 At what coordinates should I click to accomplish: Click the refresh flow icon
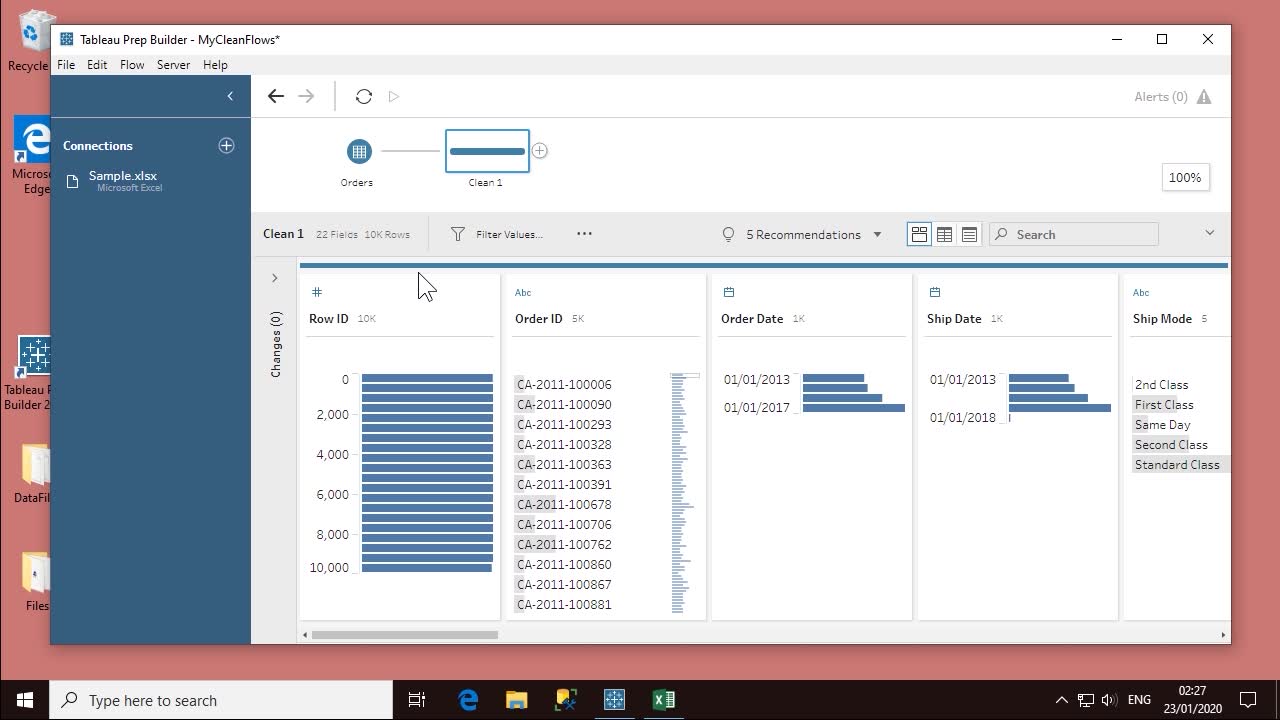click(364, 97)
